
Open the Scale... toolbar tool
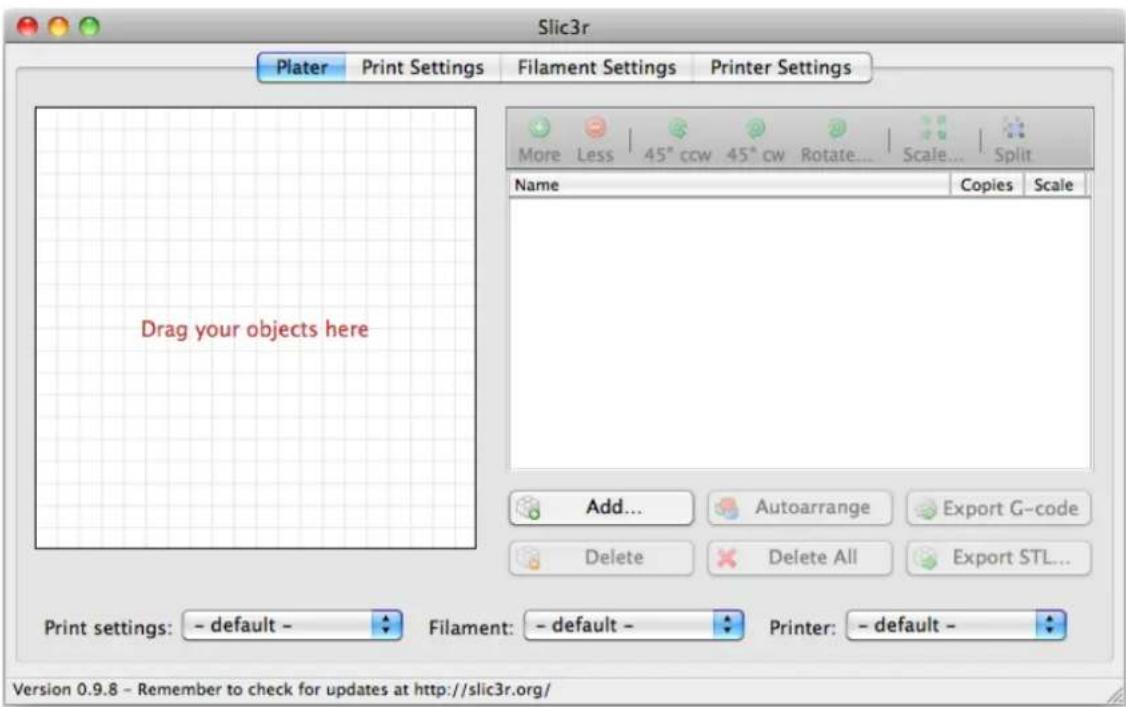pyautogui.click(x=933, y=140)
